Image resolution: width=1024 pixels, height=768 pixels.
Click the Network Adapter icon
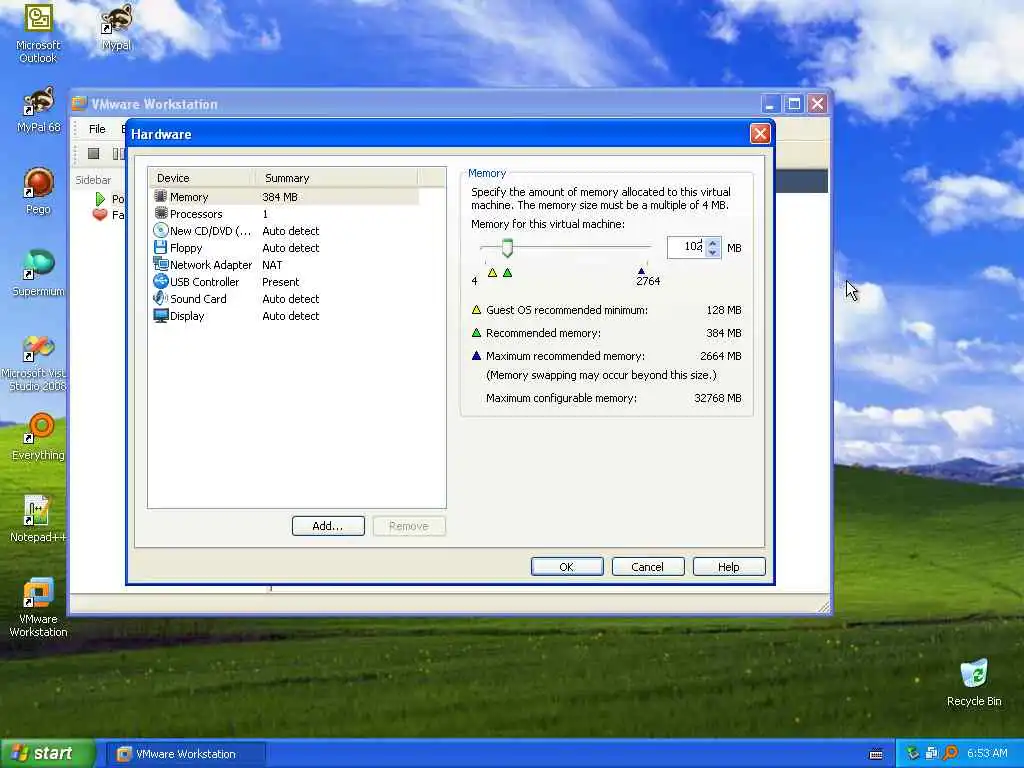coord(161,264)
